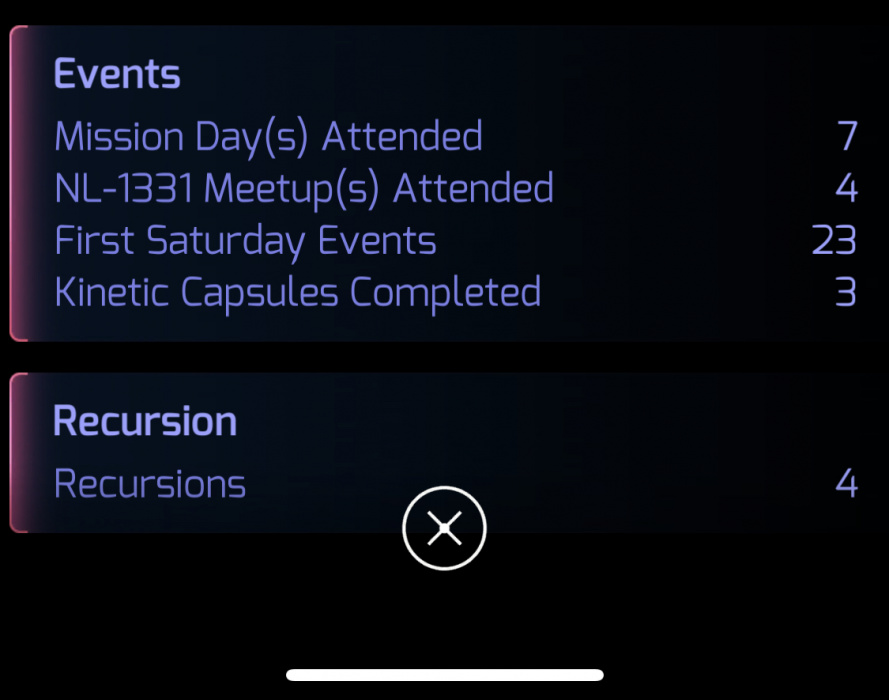Select the First Saturday Events label
This screenshot has height=700, width=889.
(245, 241)
